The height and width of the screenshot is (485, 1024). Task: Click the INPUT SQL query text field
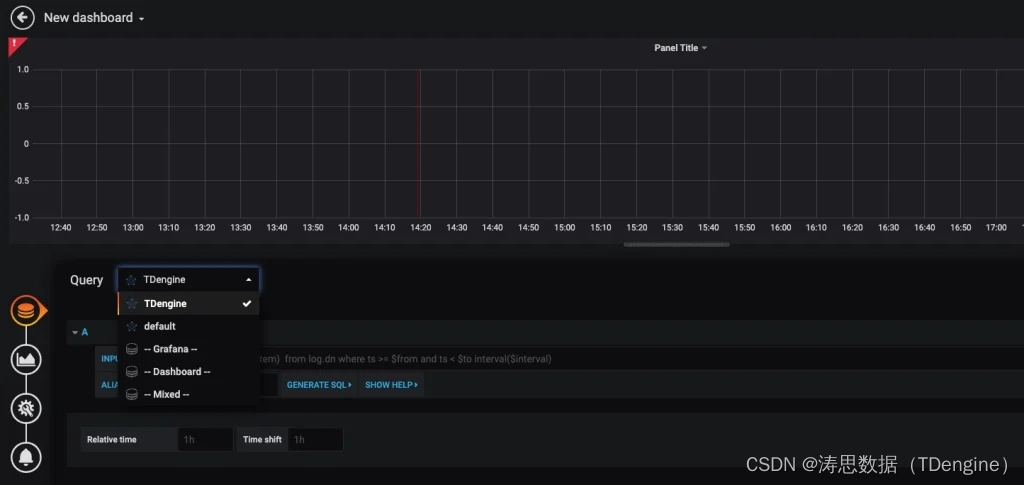(x=640, y=359)
